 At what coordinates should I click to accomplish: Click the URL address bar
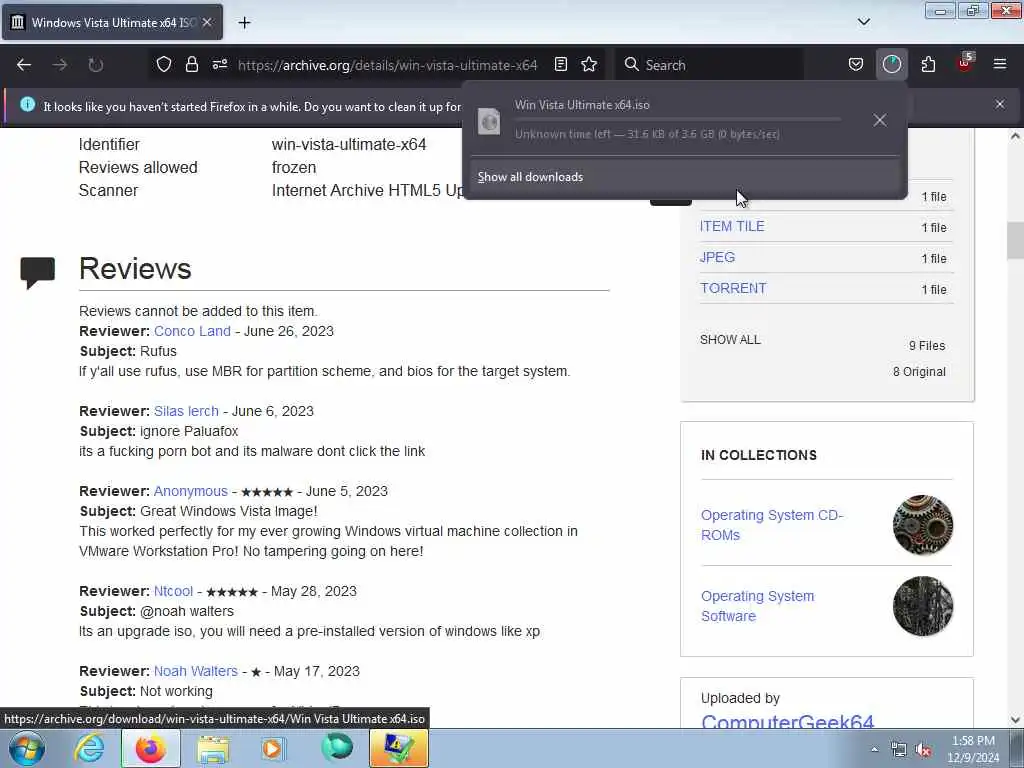(387, 65)
